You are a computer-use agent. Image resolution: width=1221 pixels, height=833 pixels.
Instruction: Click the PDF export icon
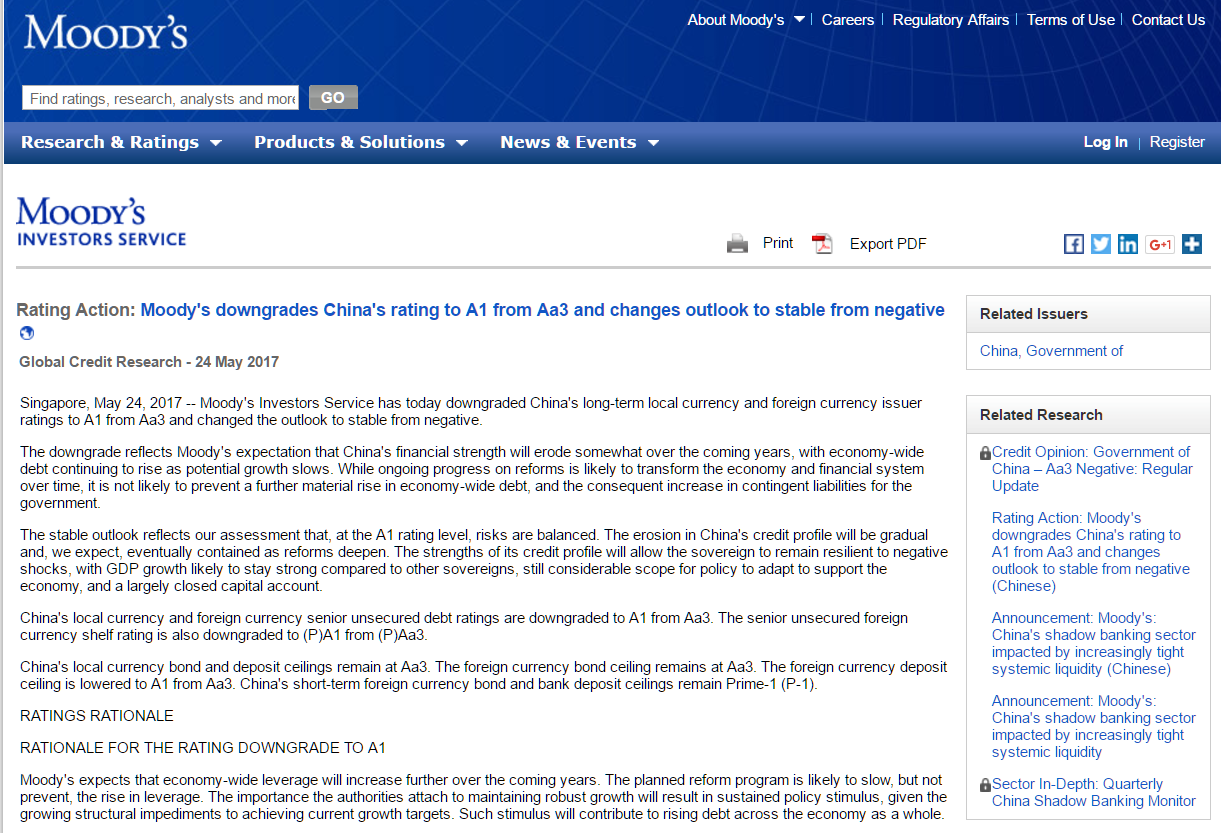(822, 243)
